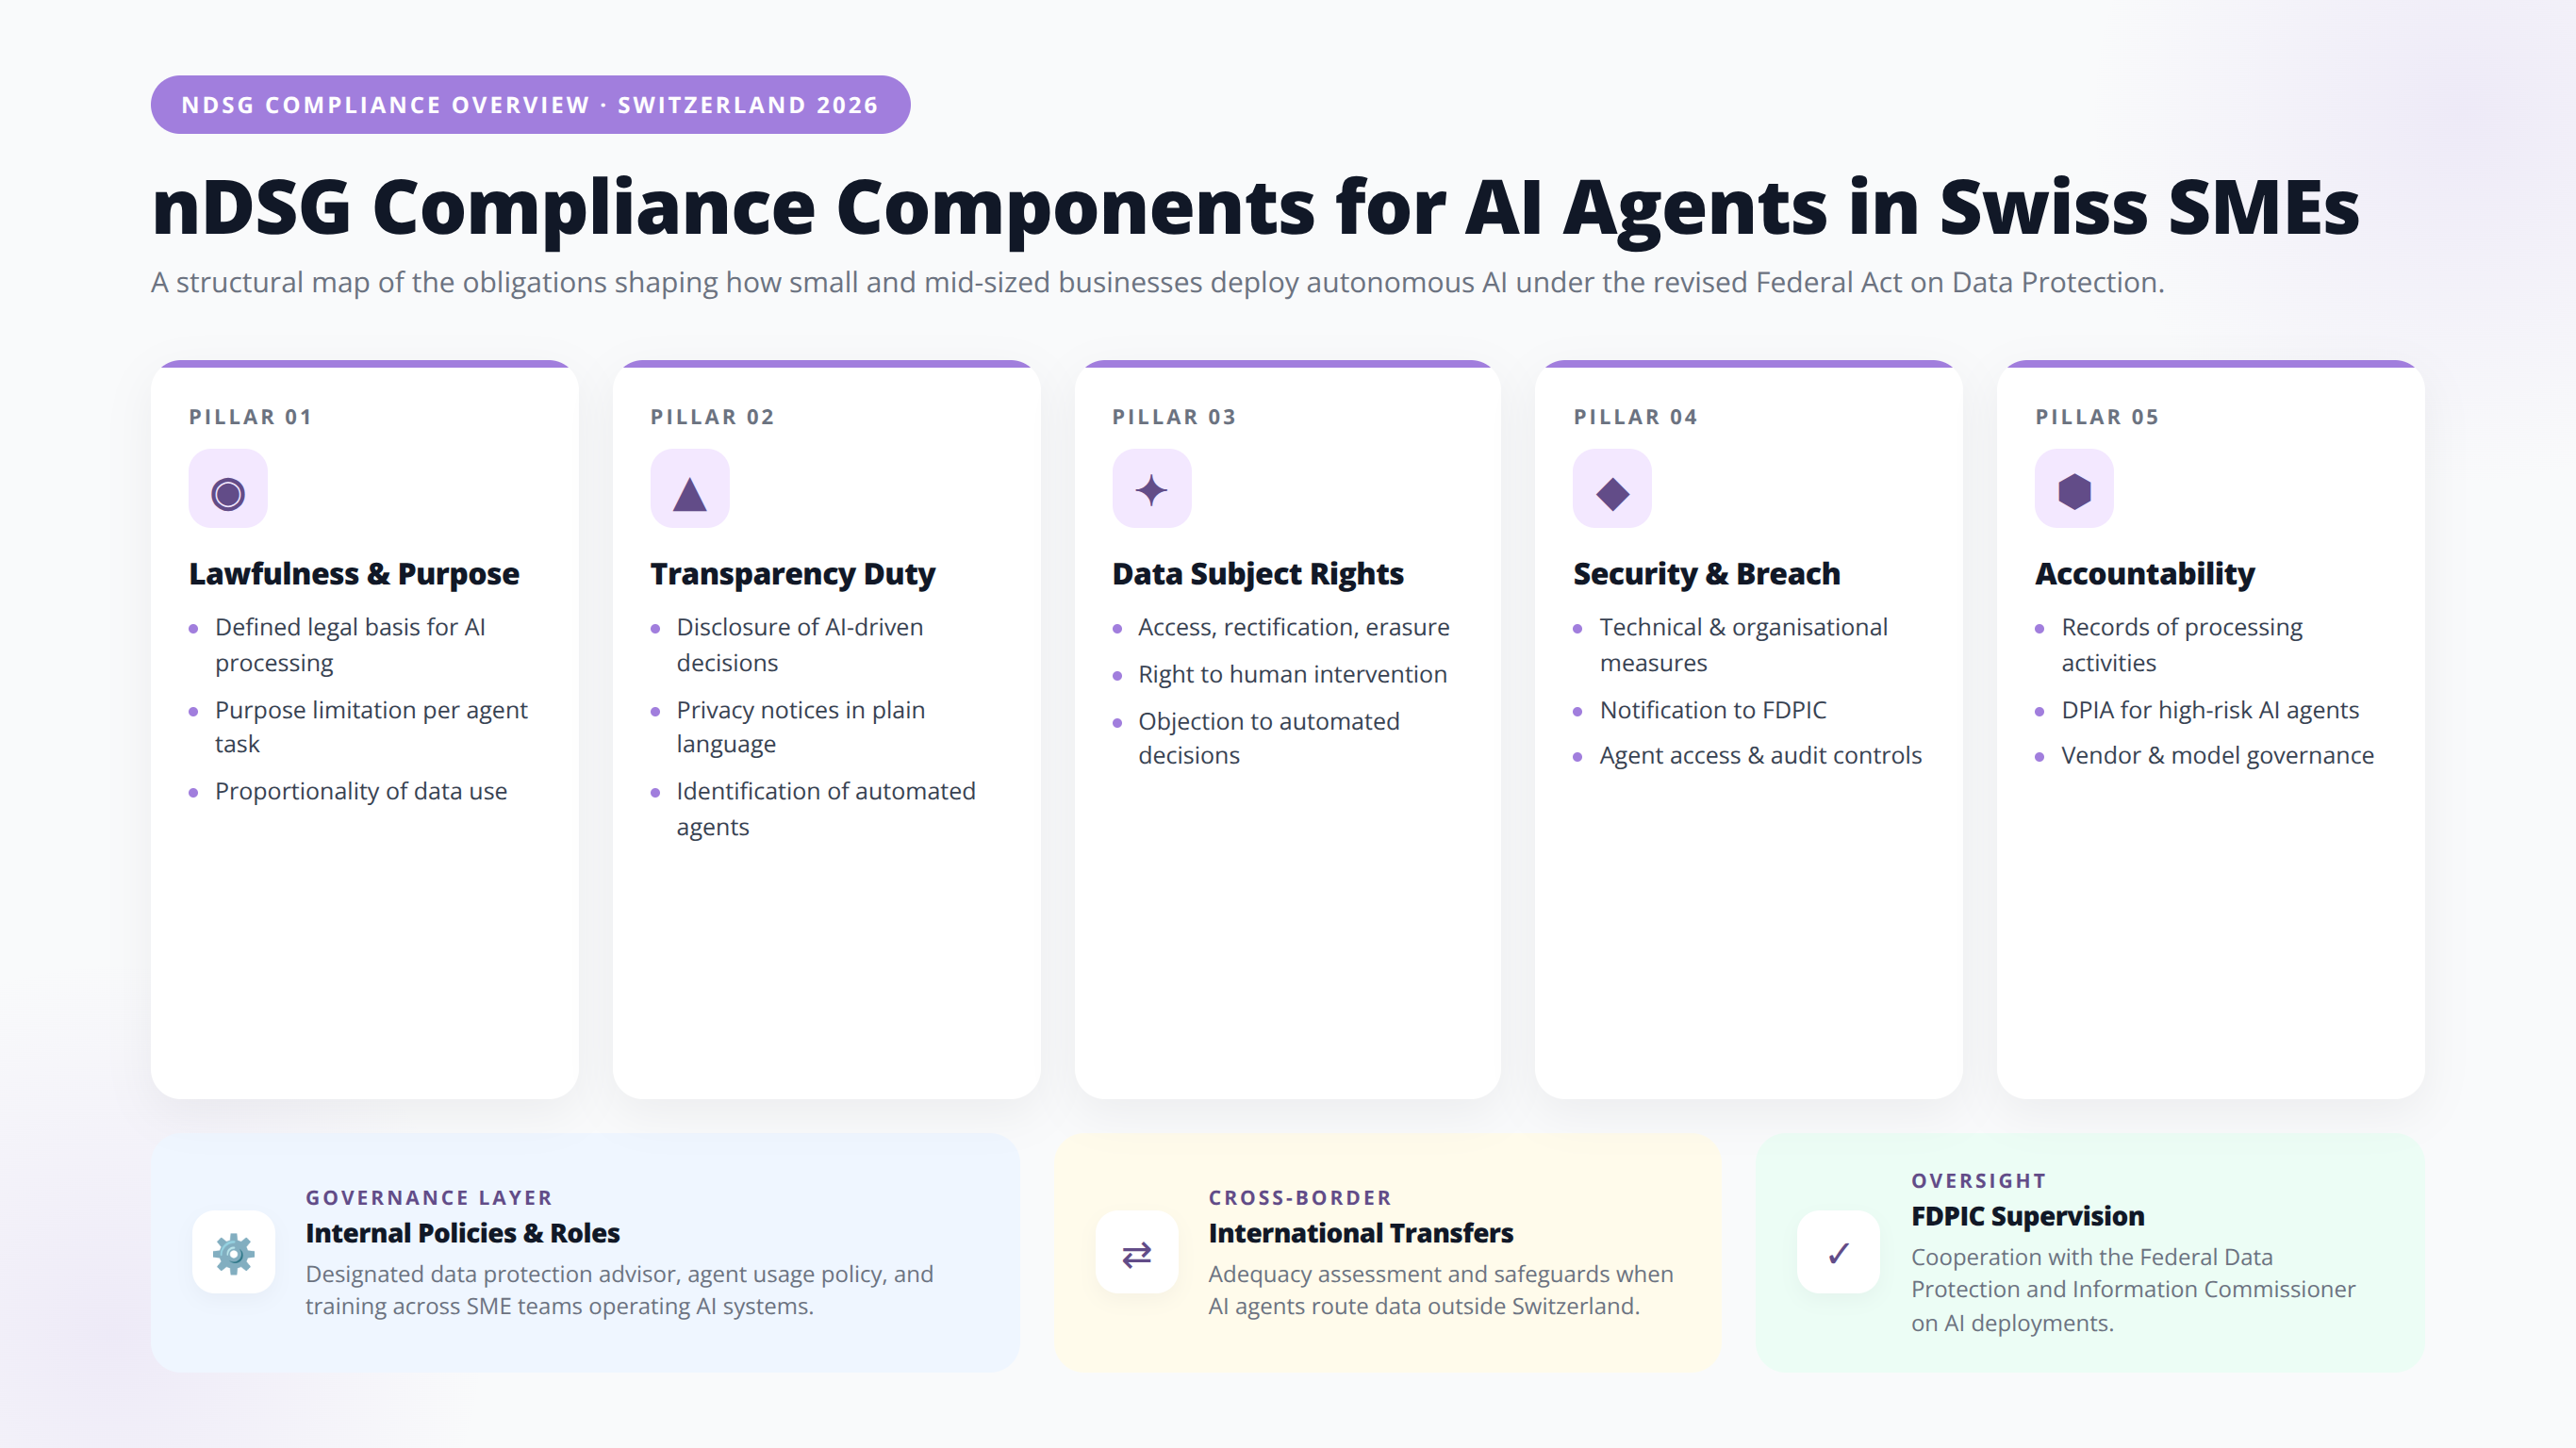Click 'Notification to FDPIC' bullet
2576x1448 pixels.
(x=1713, y=710)
